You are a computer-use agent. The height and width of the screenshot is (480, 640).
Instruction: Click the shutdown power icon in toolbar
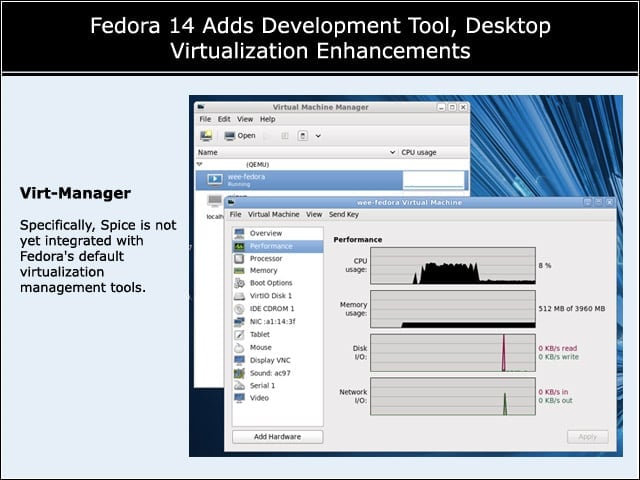tap(303, 136)
